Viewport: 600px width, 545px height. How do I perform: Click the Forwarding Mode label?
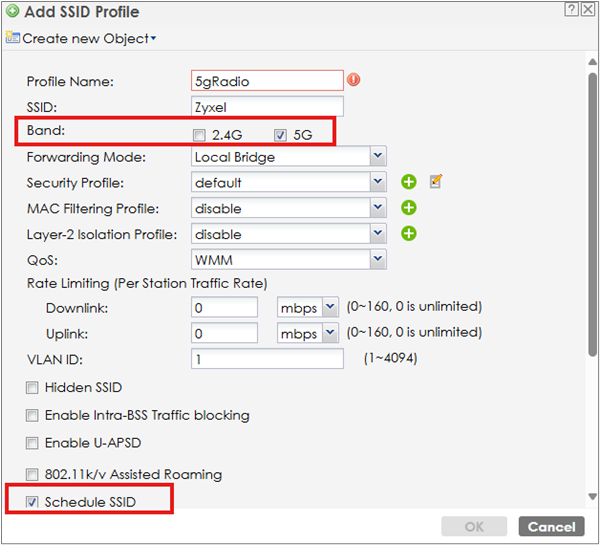pyautogui.click(x=86, y=157)
